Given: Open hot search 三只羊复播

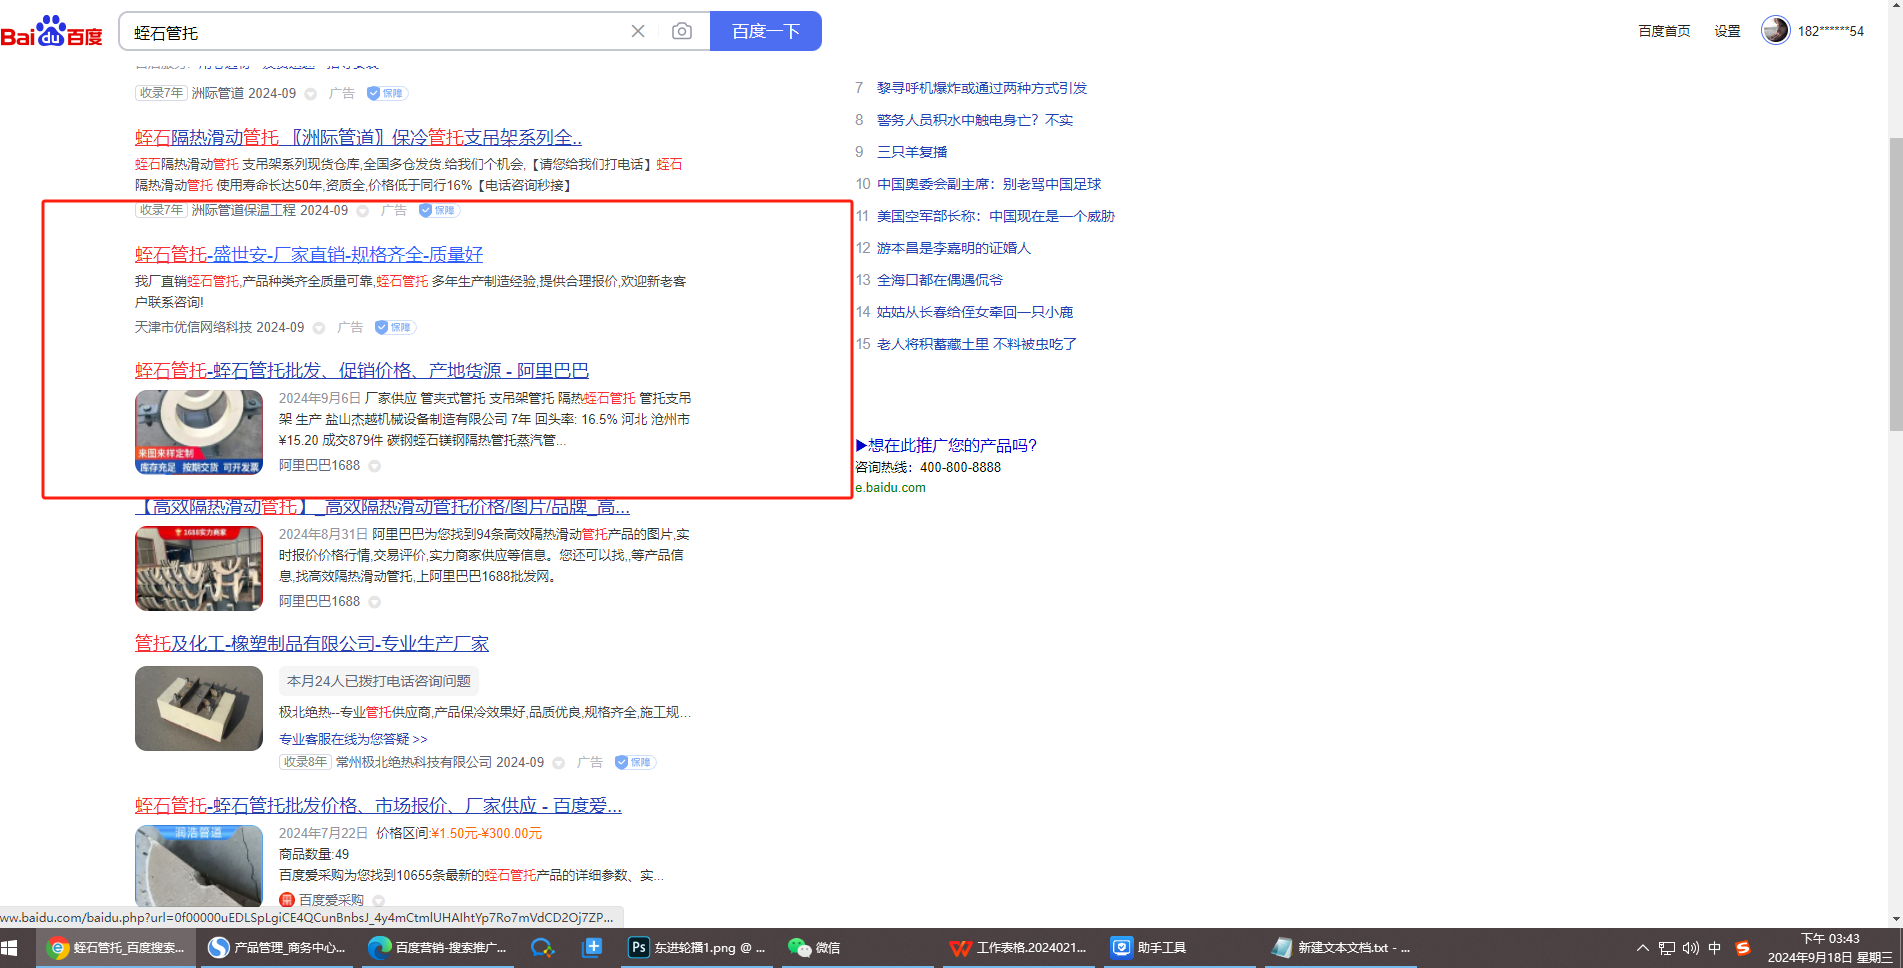Looking at the screenshot, I should click(x=912, y=152).
